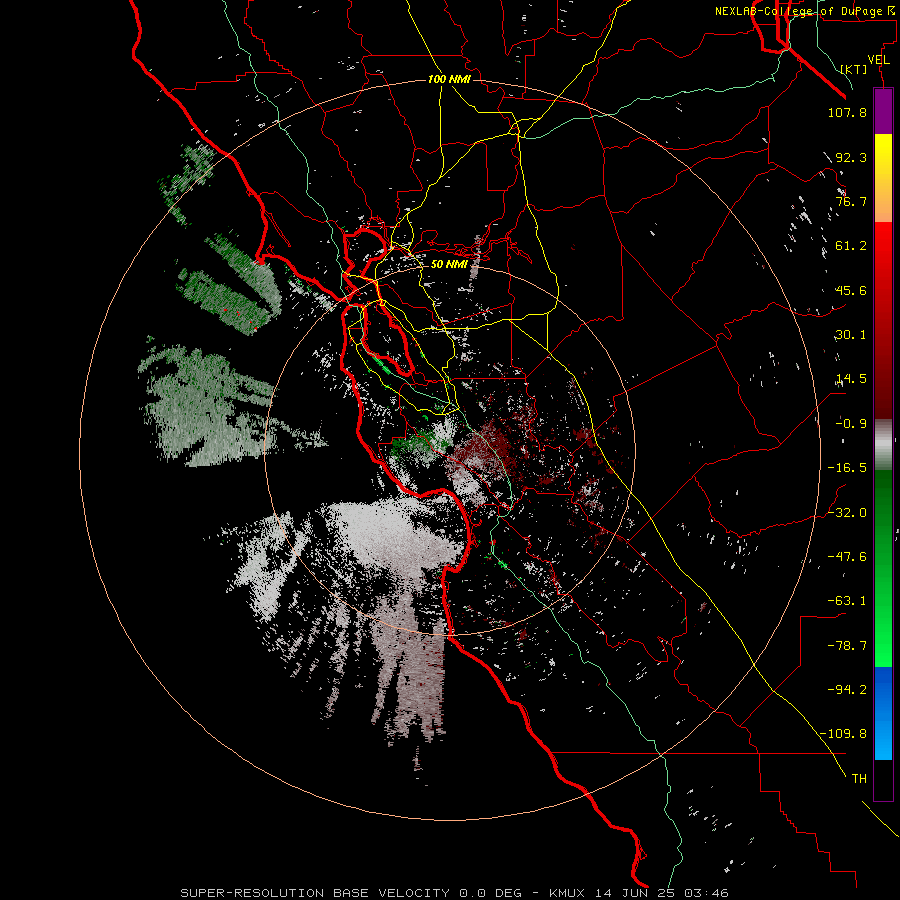Click the Super-Resolution Base Velocity caption at bottom
This screenshot has height=900, width=900.
[x=454, y=893]
